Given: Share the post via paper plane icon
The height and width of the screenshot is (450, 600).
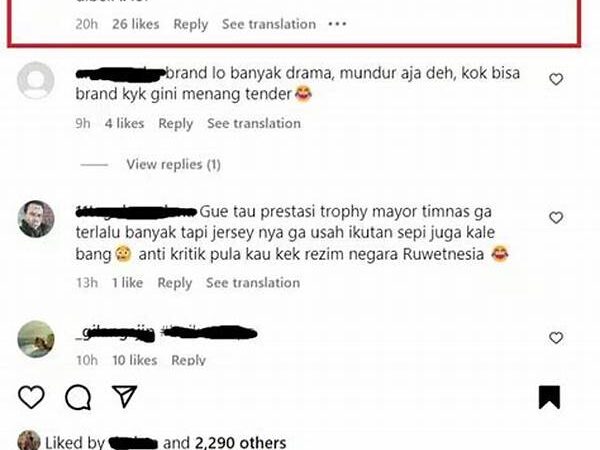Looking at the screenshot, I should point(124,396).
